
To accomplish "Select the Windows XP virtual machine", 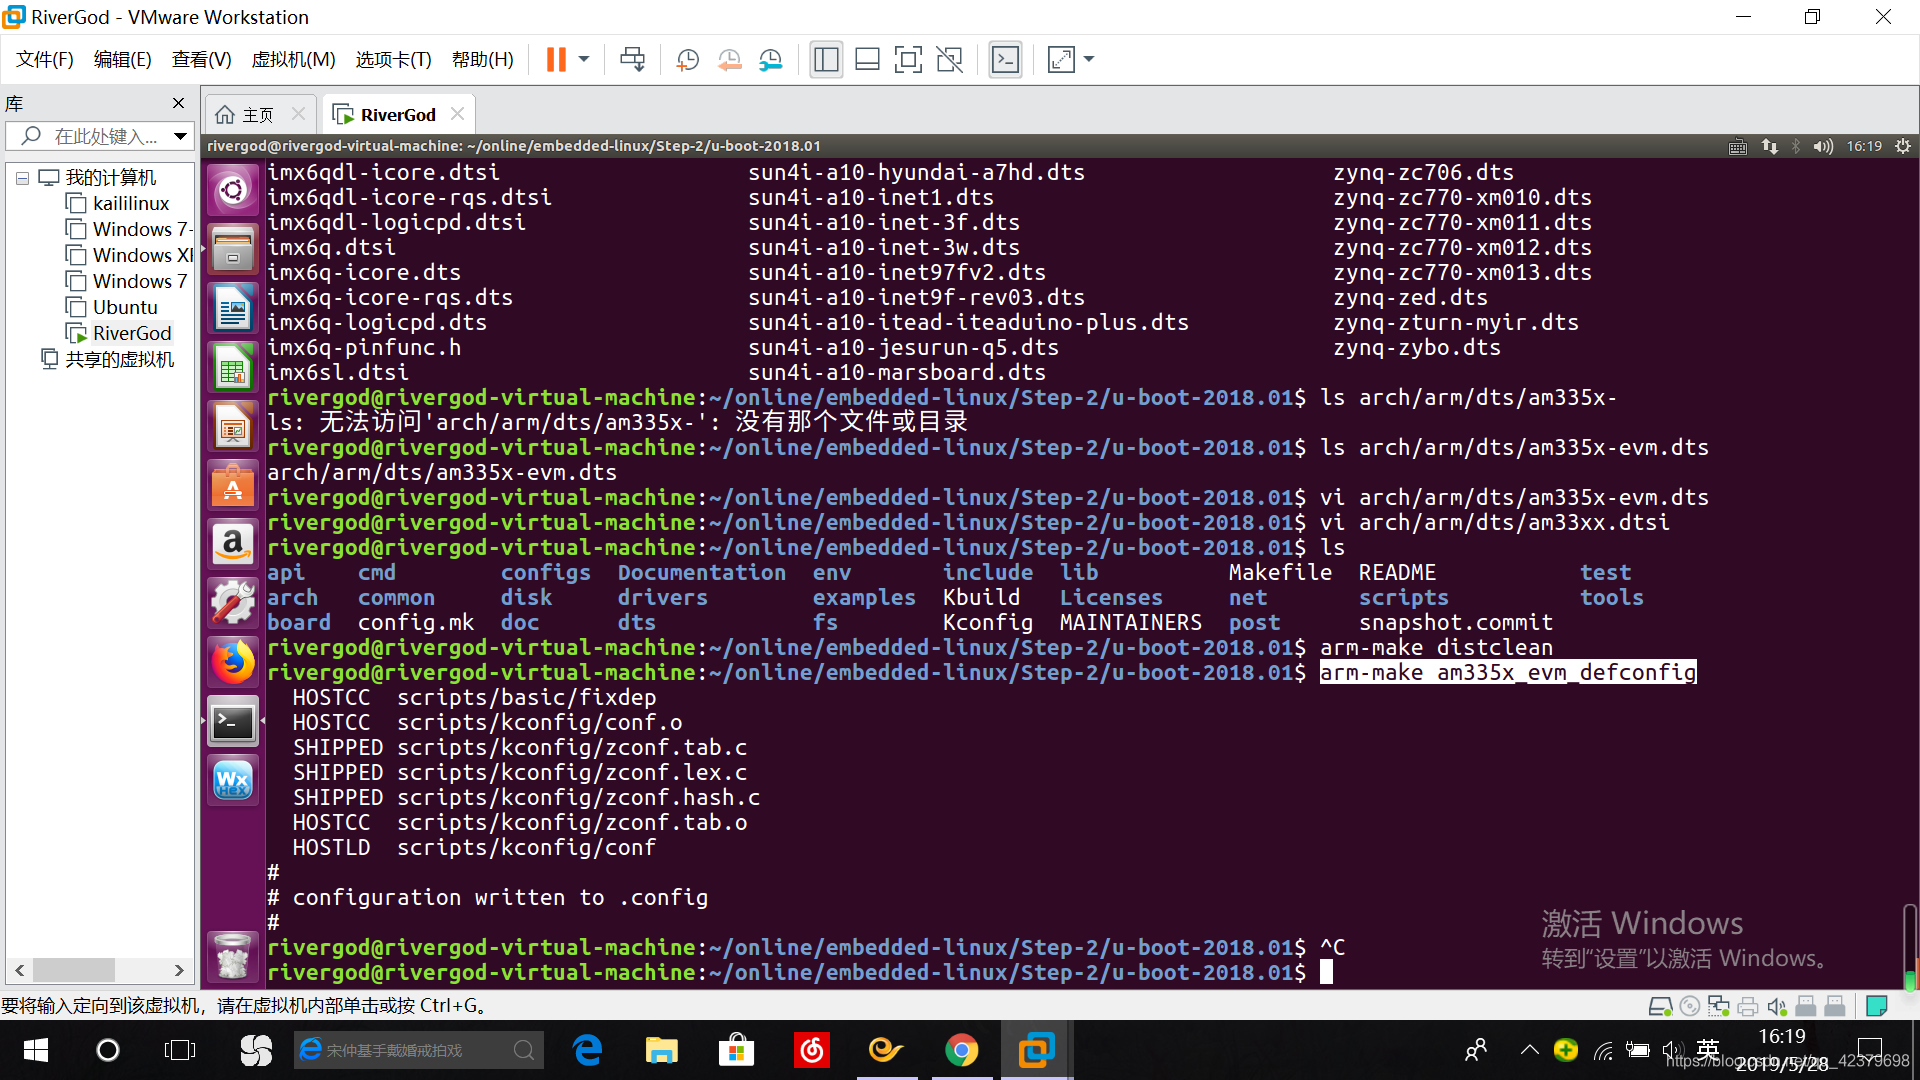I will click(x=129, y=256).
